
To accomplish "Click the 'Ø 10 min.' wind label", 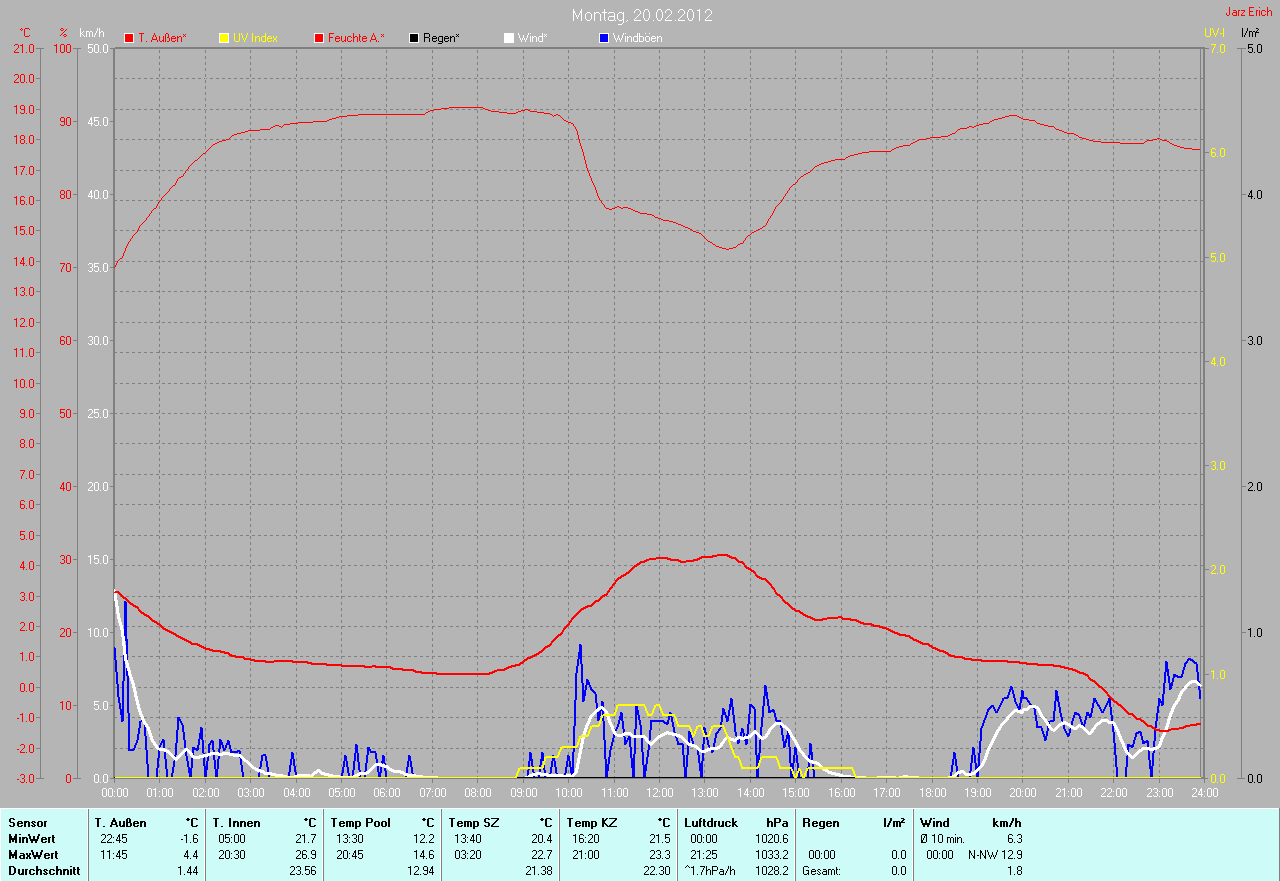I will pos(942,839).
